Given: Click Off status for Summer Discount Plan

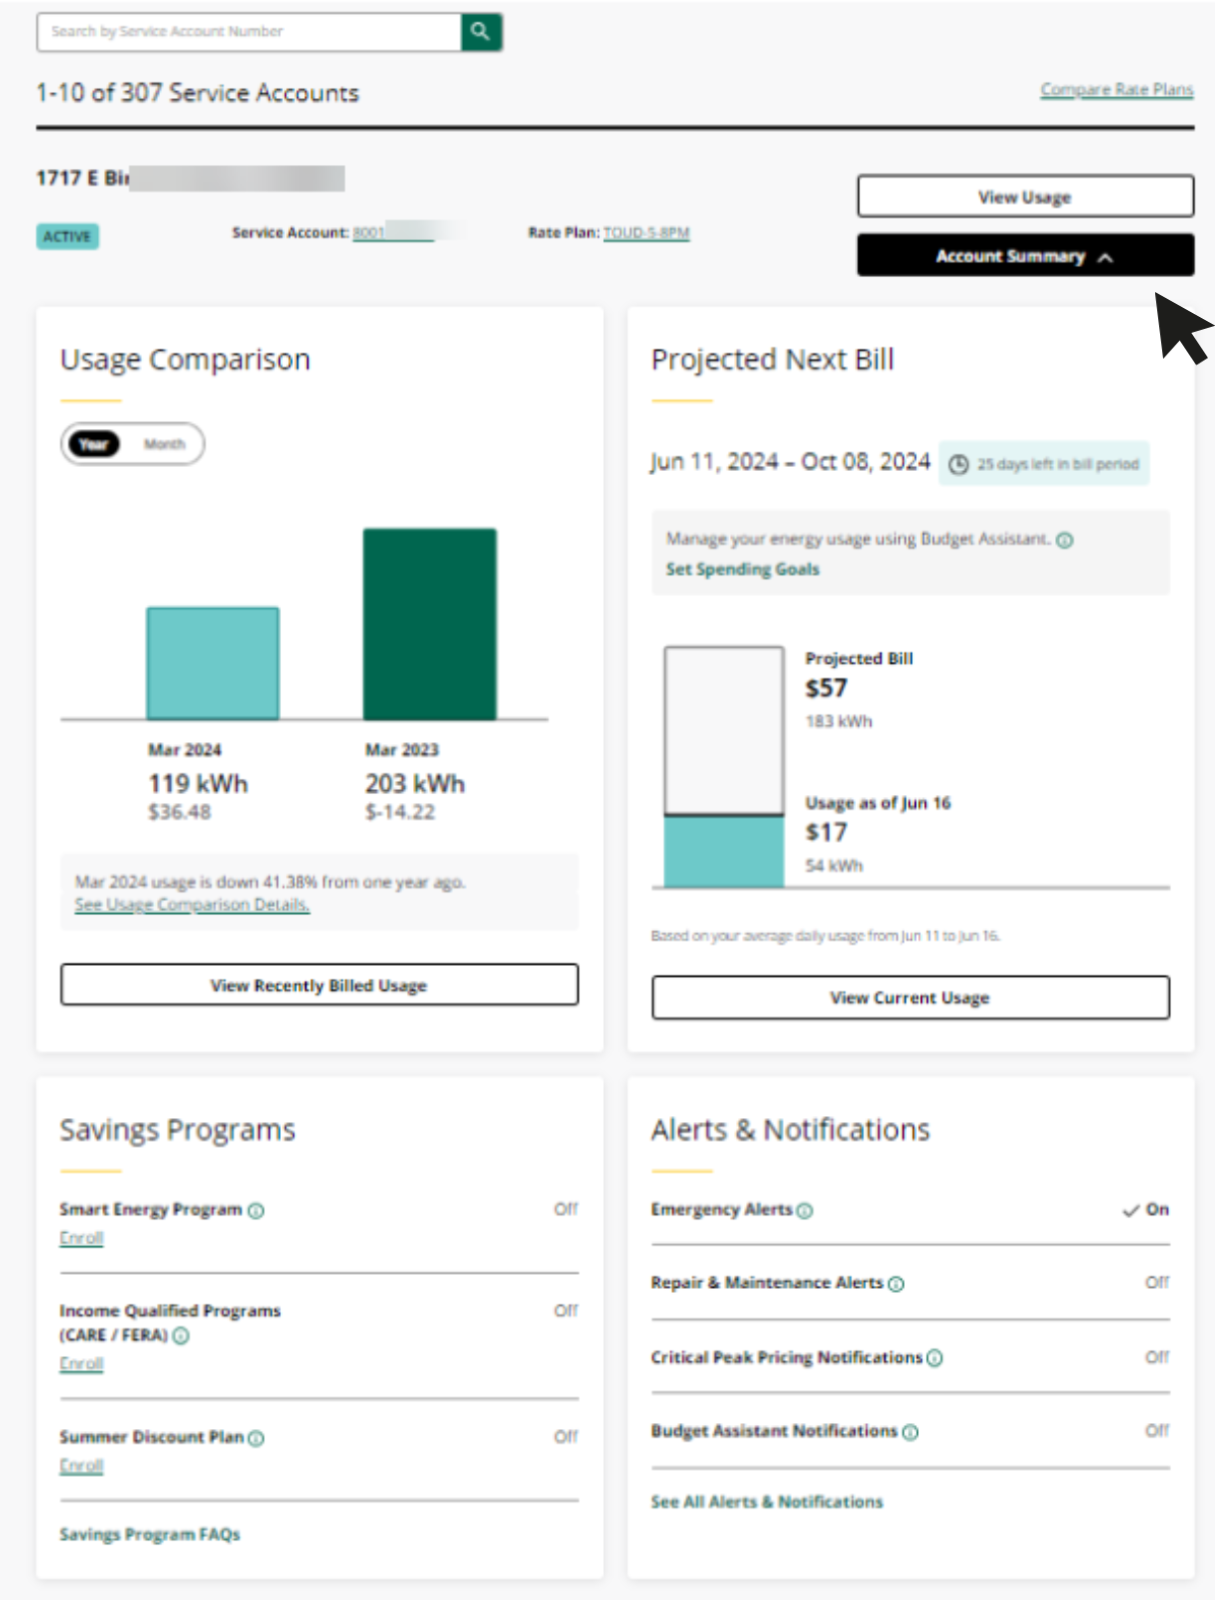Looking at the screenshot, I should pyautogui.click(x=566, y=1437).
